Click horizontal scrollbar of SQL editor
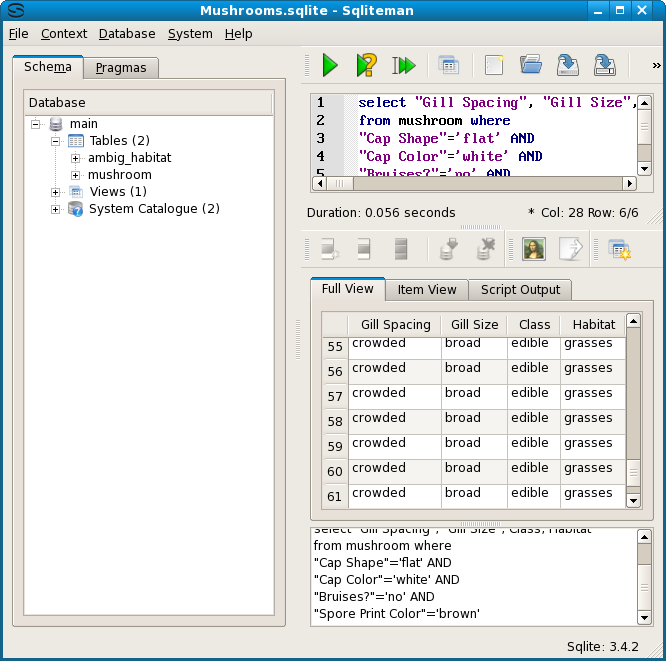 coord(473,184)
